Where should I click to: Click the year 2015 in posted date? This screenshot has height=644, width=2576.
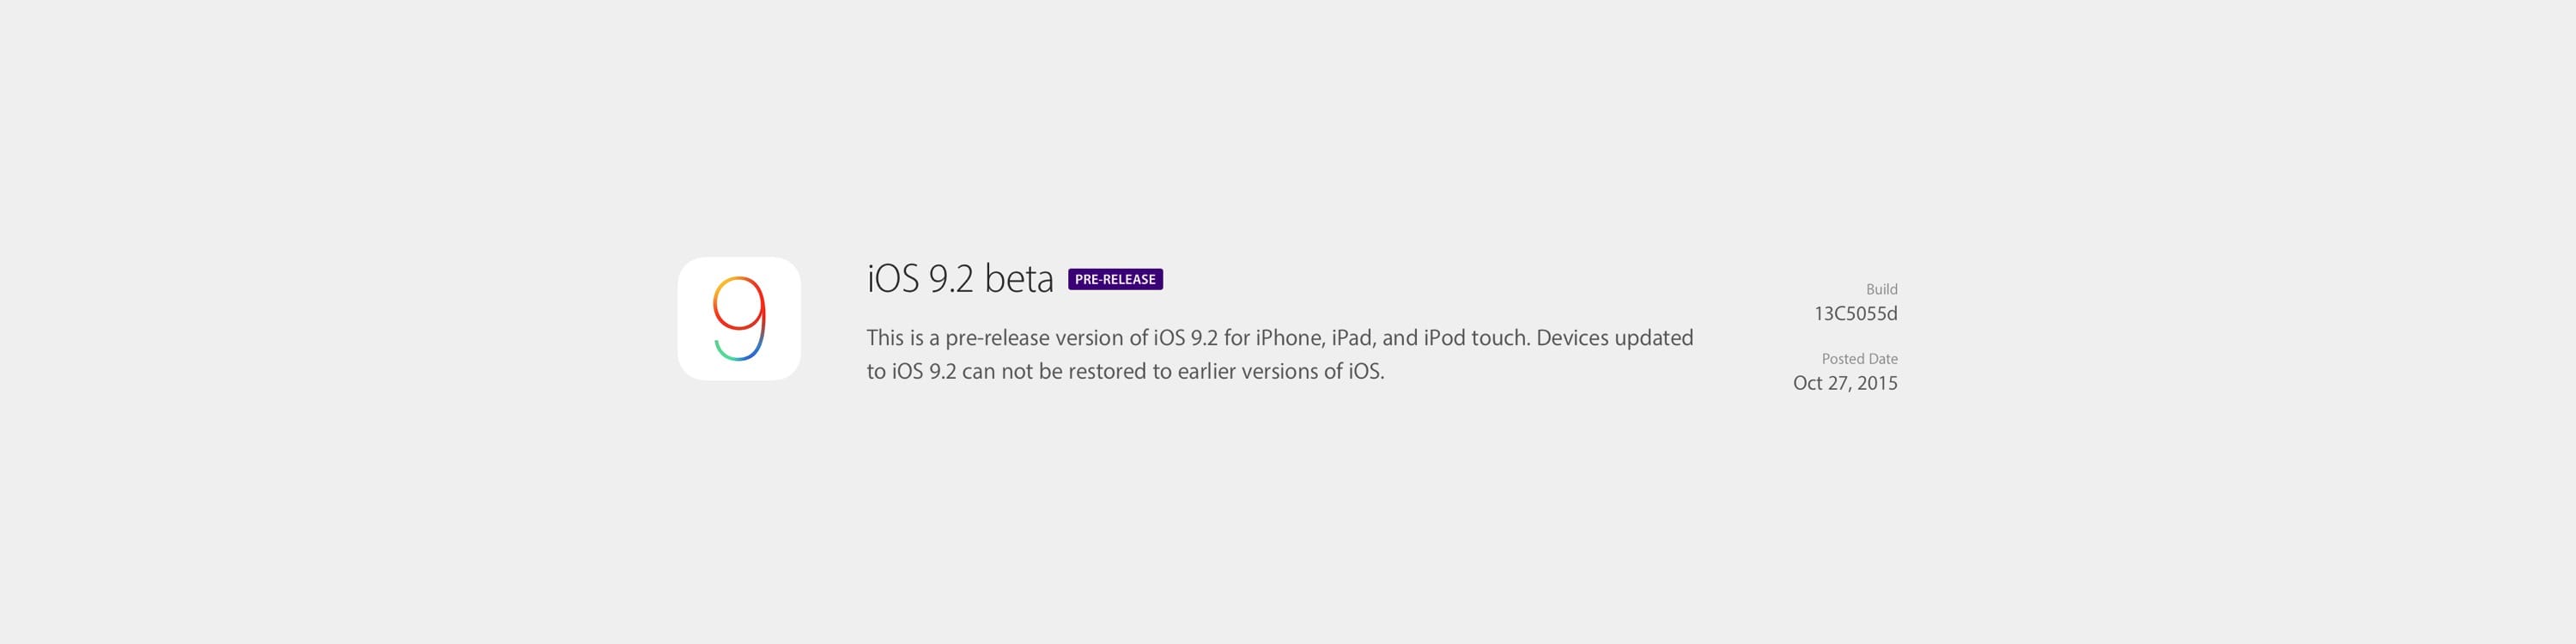pyautogui.click(x=1877, y=383)
